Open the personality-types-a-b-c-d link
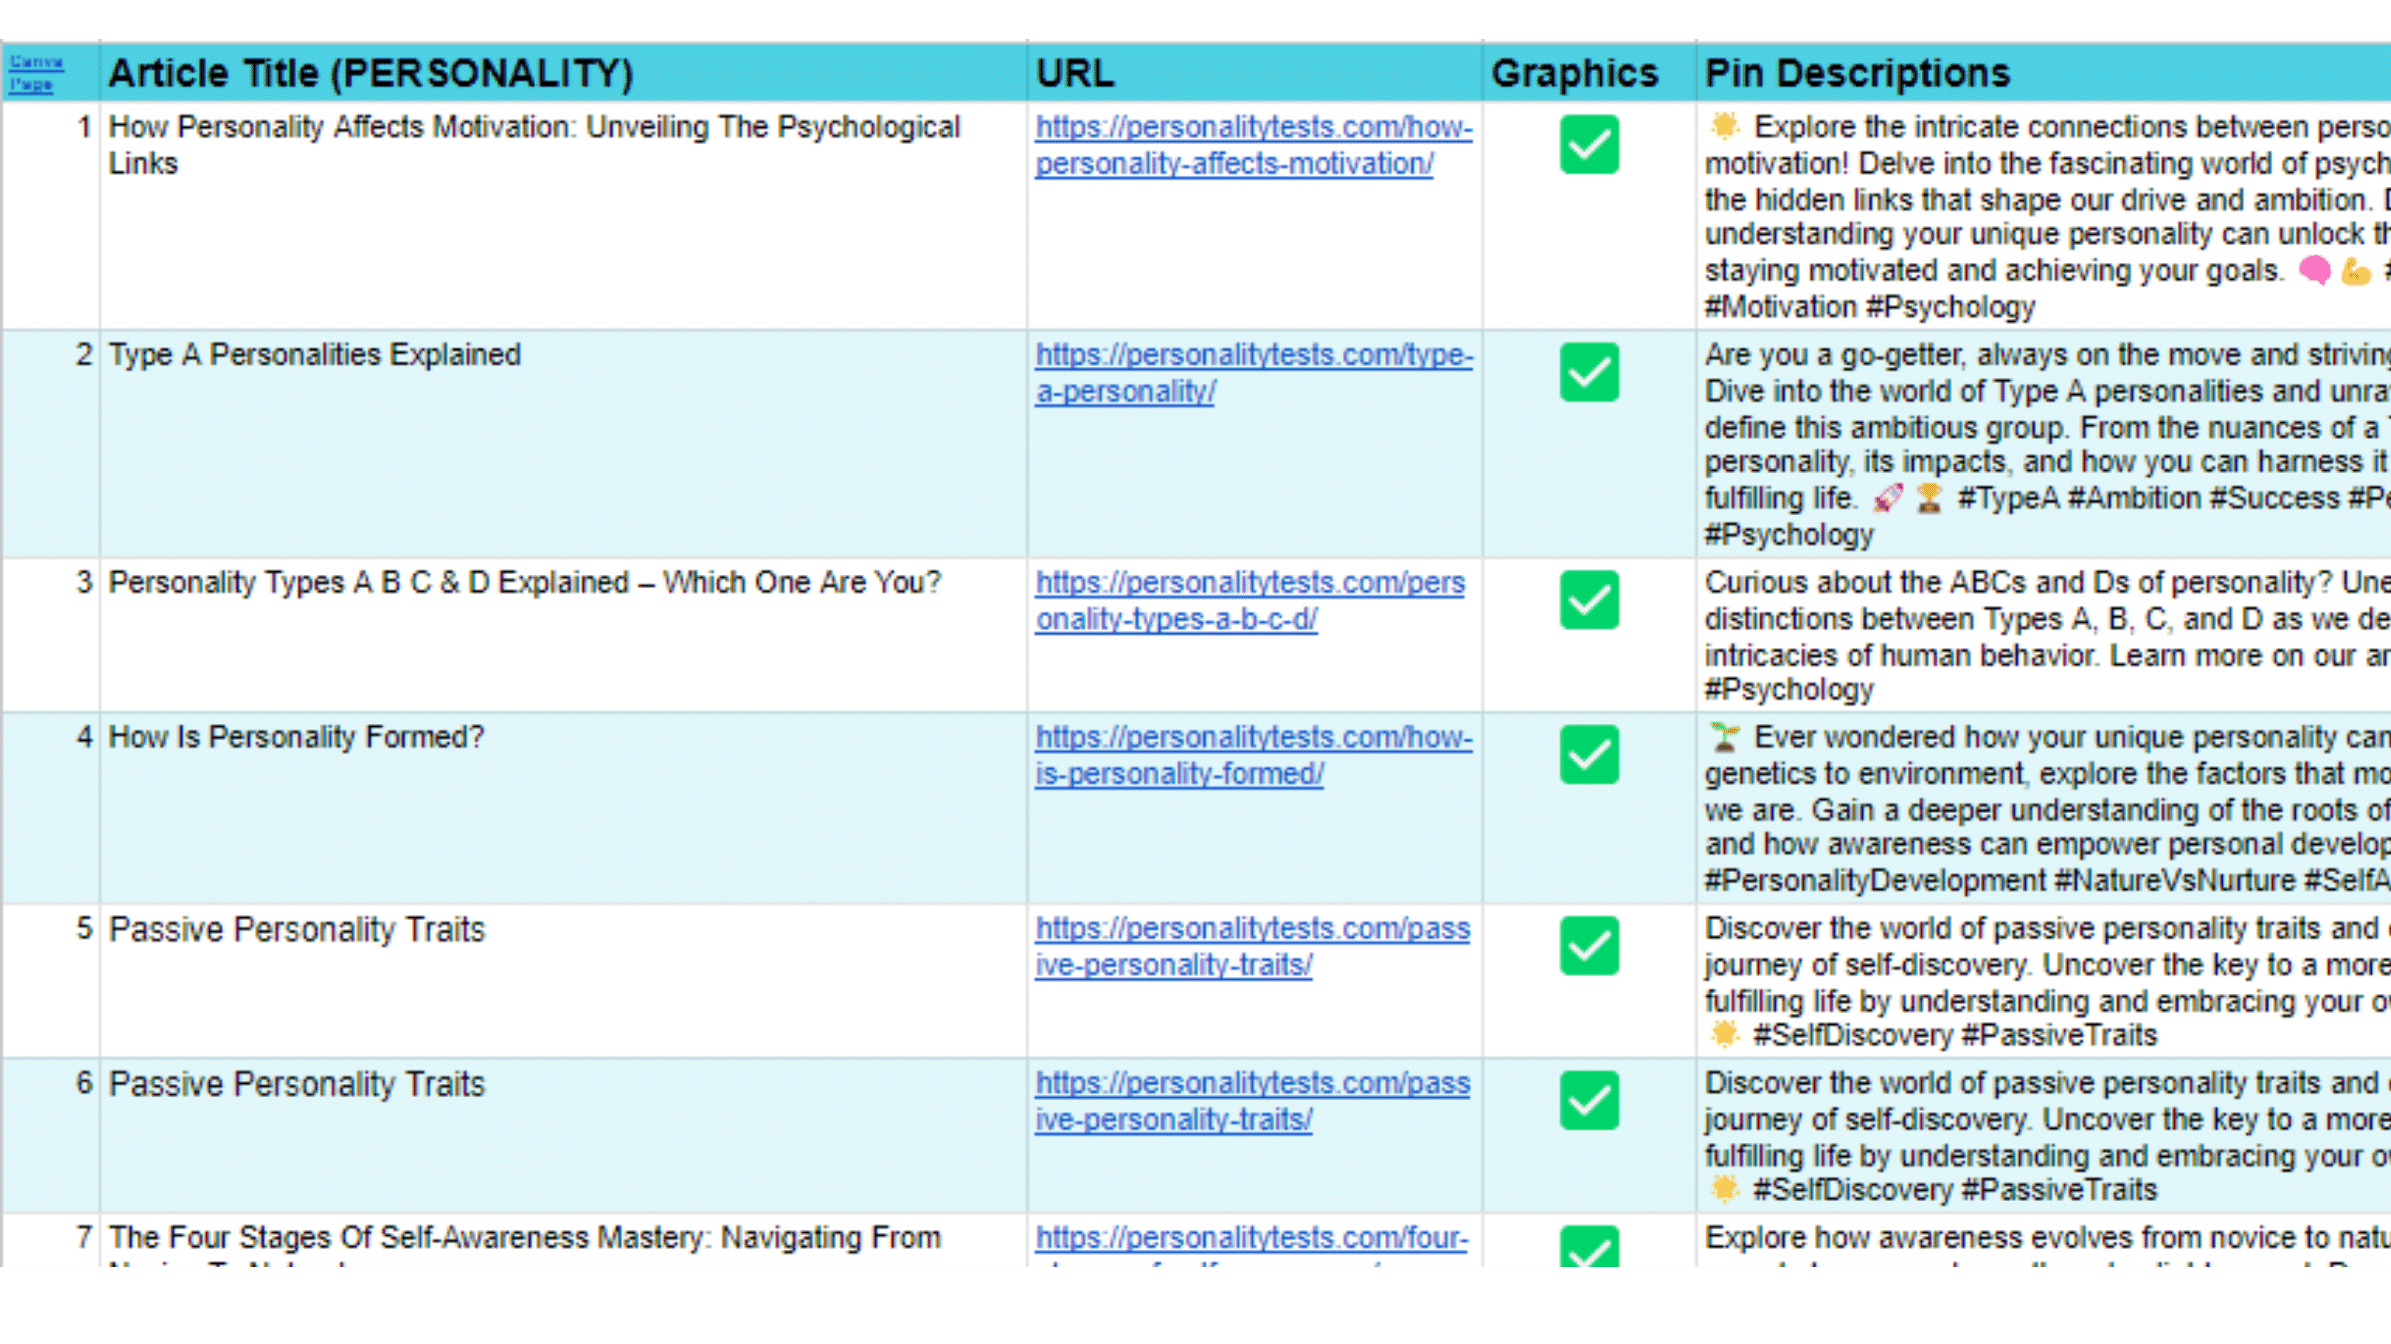Image resolution: width=2391 pixels, height=1344 pixels. (1249, 583)
